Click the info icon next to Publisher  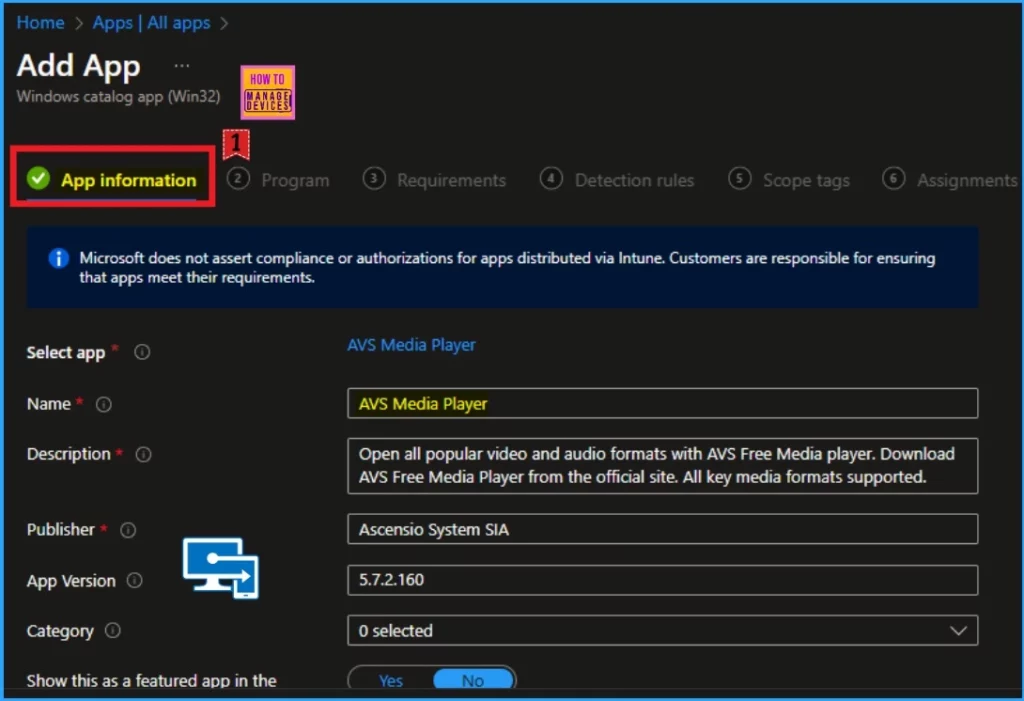click(x=127, y=530)
